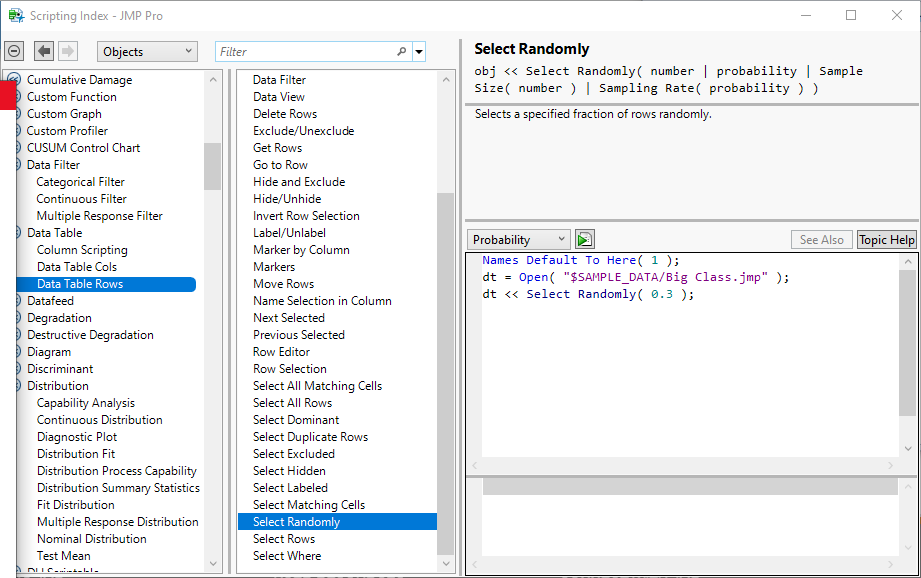The height and width of the screenshot is (578, 921).
Task: Run the example script with green play icon
Action: tap(585, 239)
